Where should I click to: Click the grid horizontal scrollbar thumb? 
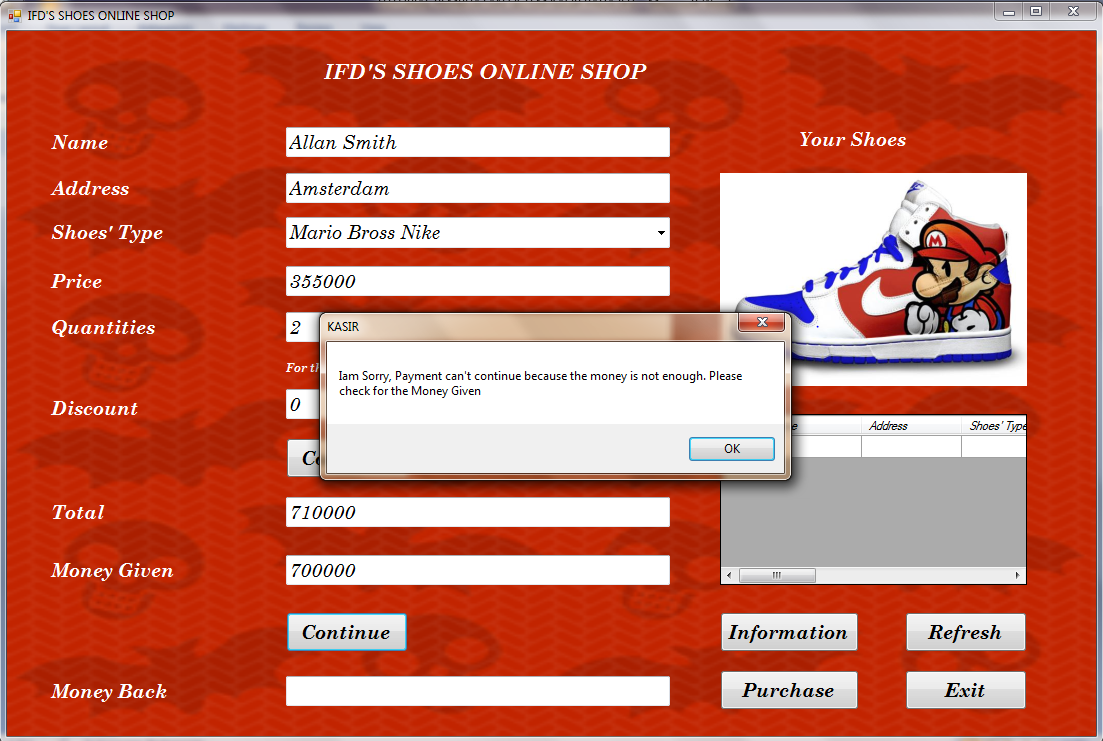coord(777,576)
